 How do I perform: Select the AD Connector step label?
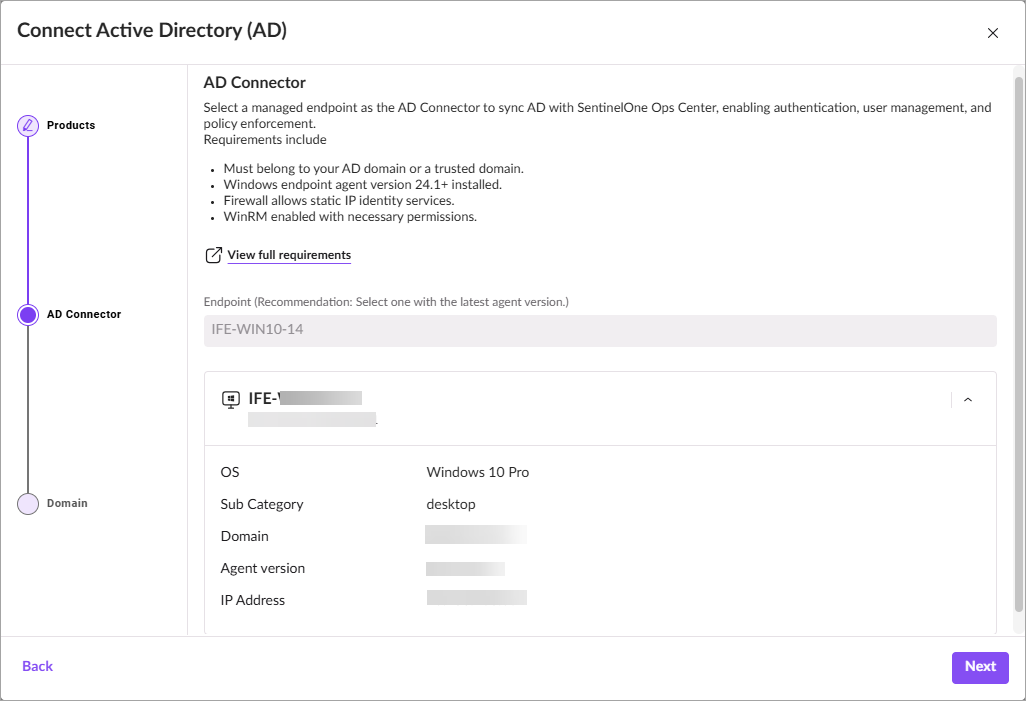(84, 315)
